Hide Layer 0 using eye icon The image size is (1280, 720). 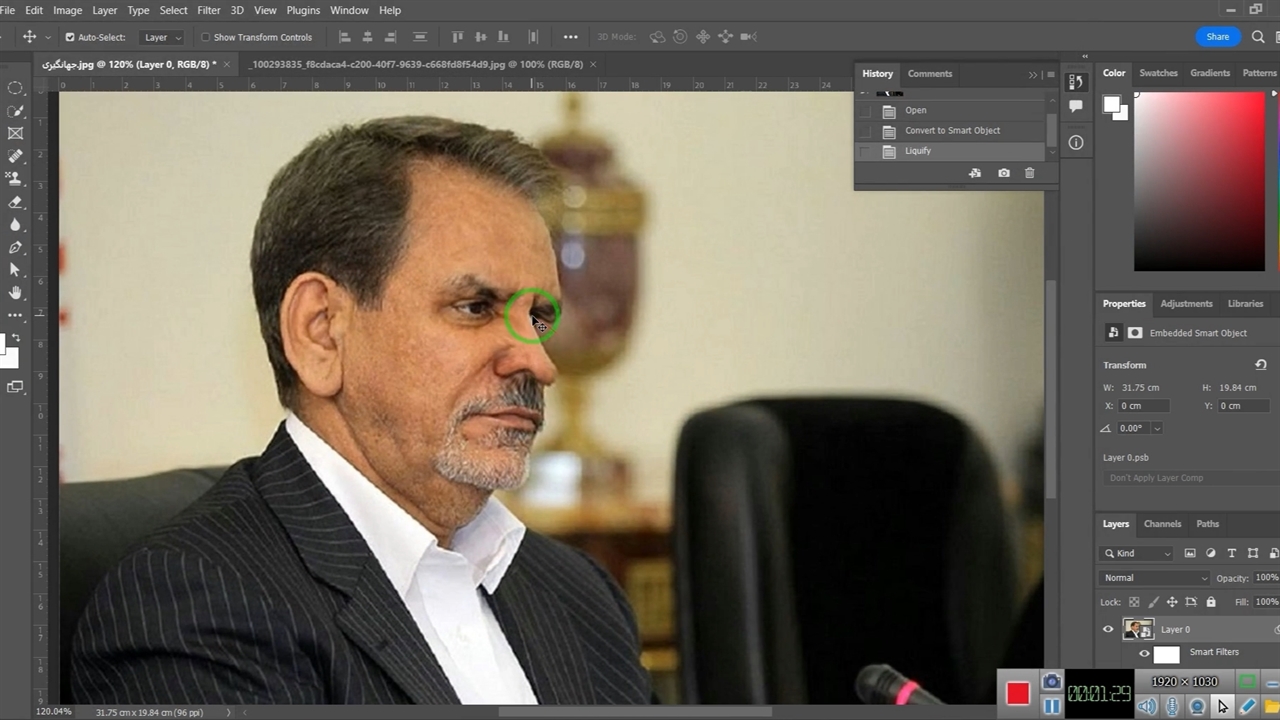(1108, 629)
